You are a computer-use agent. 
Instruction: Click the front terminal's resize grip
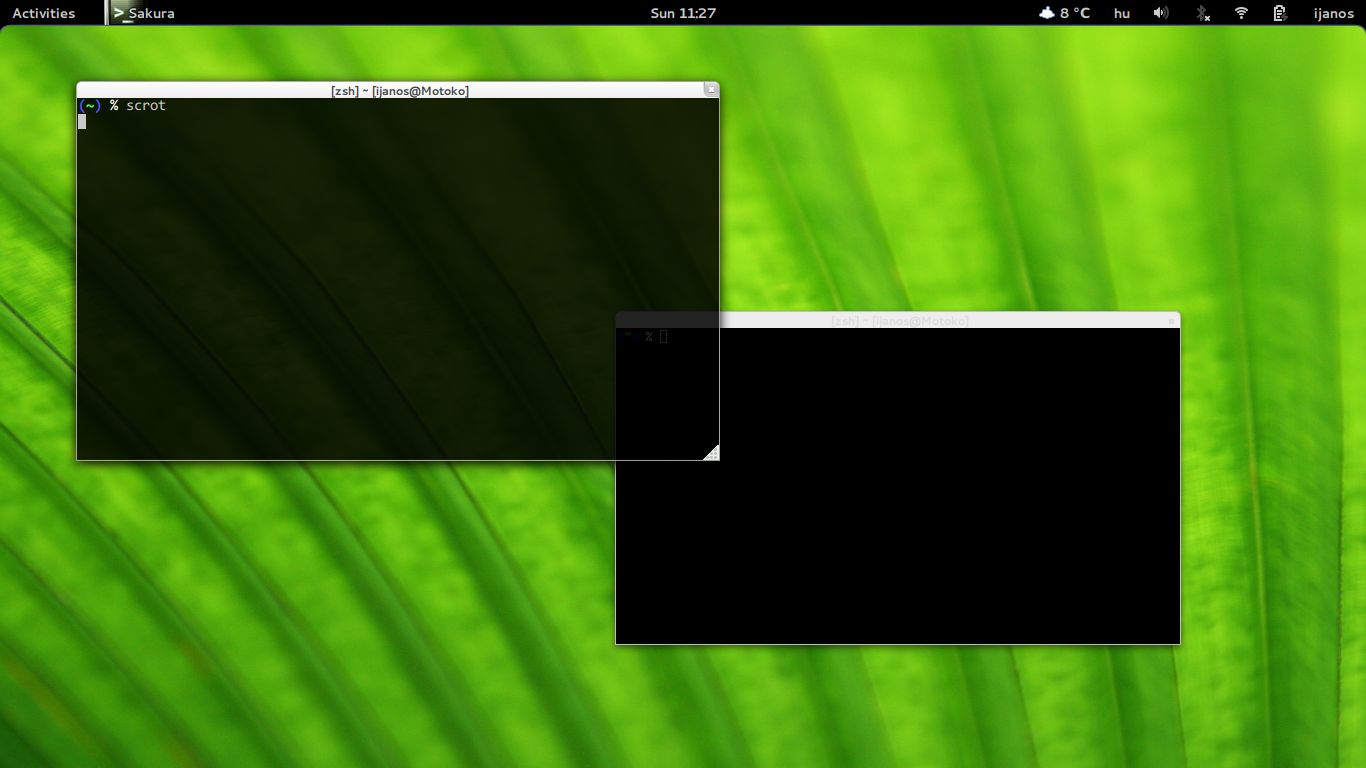coord(711,453)
